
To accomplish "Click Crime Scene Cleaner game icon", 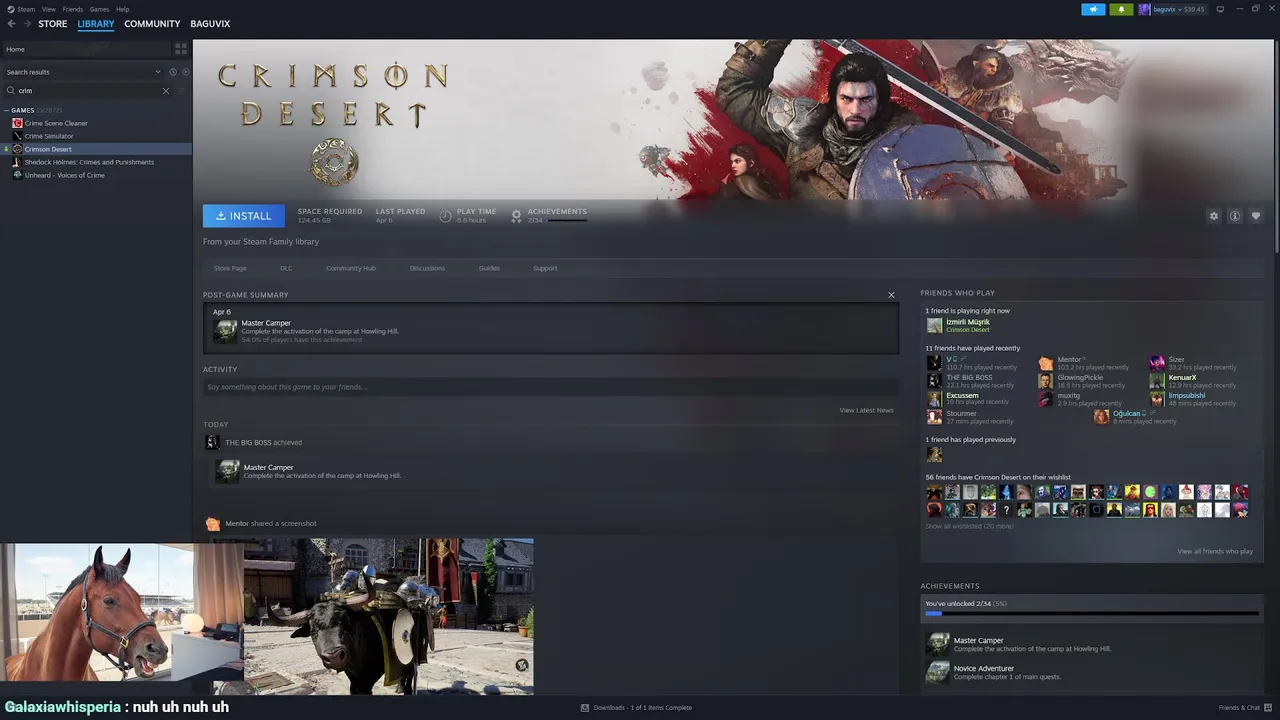I will pos(17,123).
